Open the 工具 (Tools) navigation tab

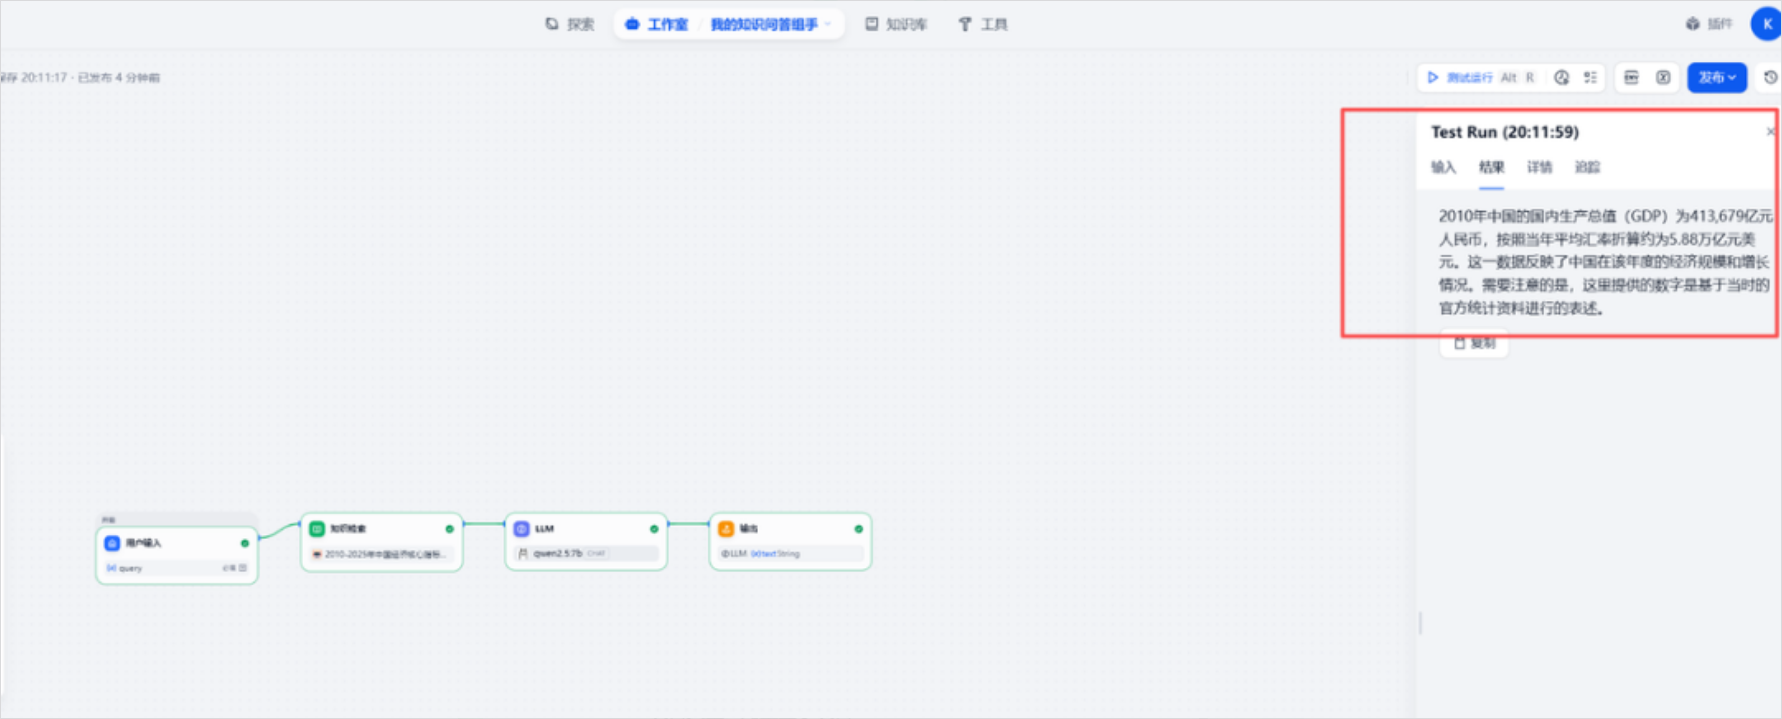(983, 24)
